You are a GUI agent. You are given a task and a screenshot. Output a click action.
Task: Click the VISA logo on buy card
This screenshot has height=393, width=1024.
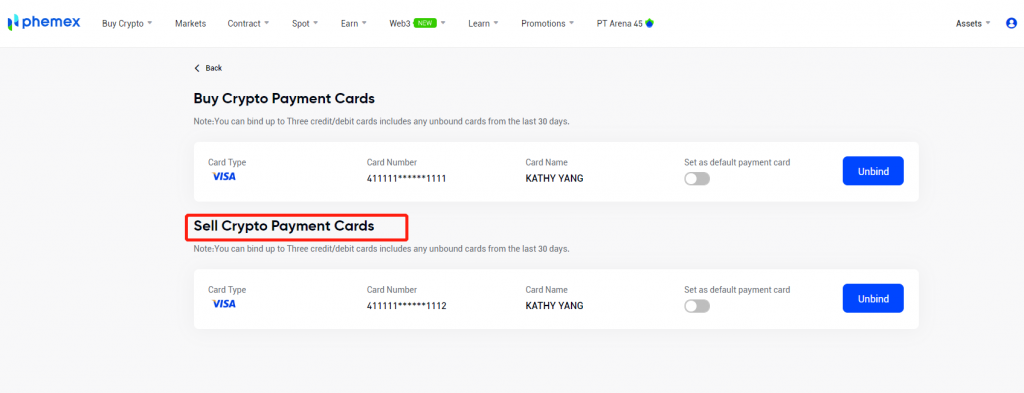pyautogui.click(x=224, y=176)
